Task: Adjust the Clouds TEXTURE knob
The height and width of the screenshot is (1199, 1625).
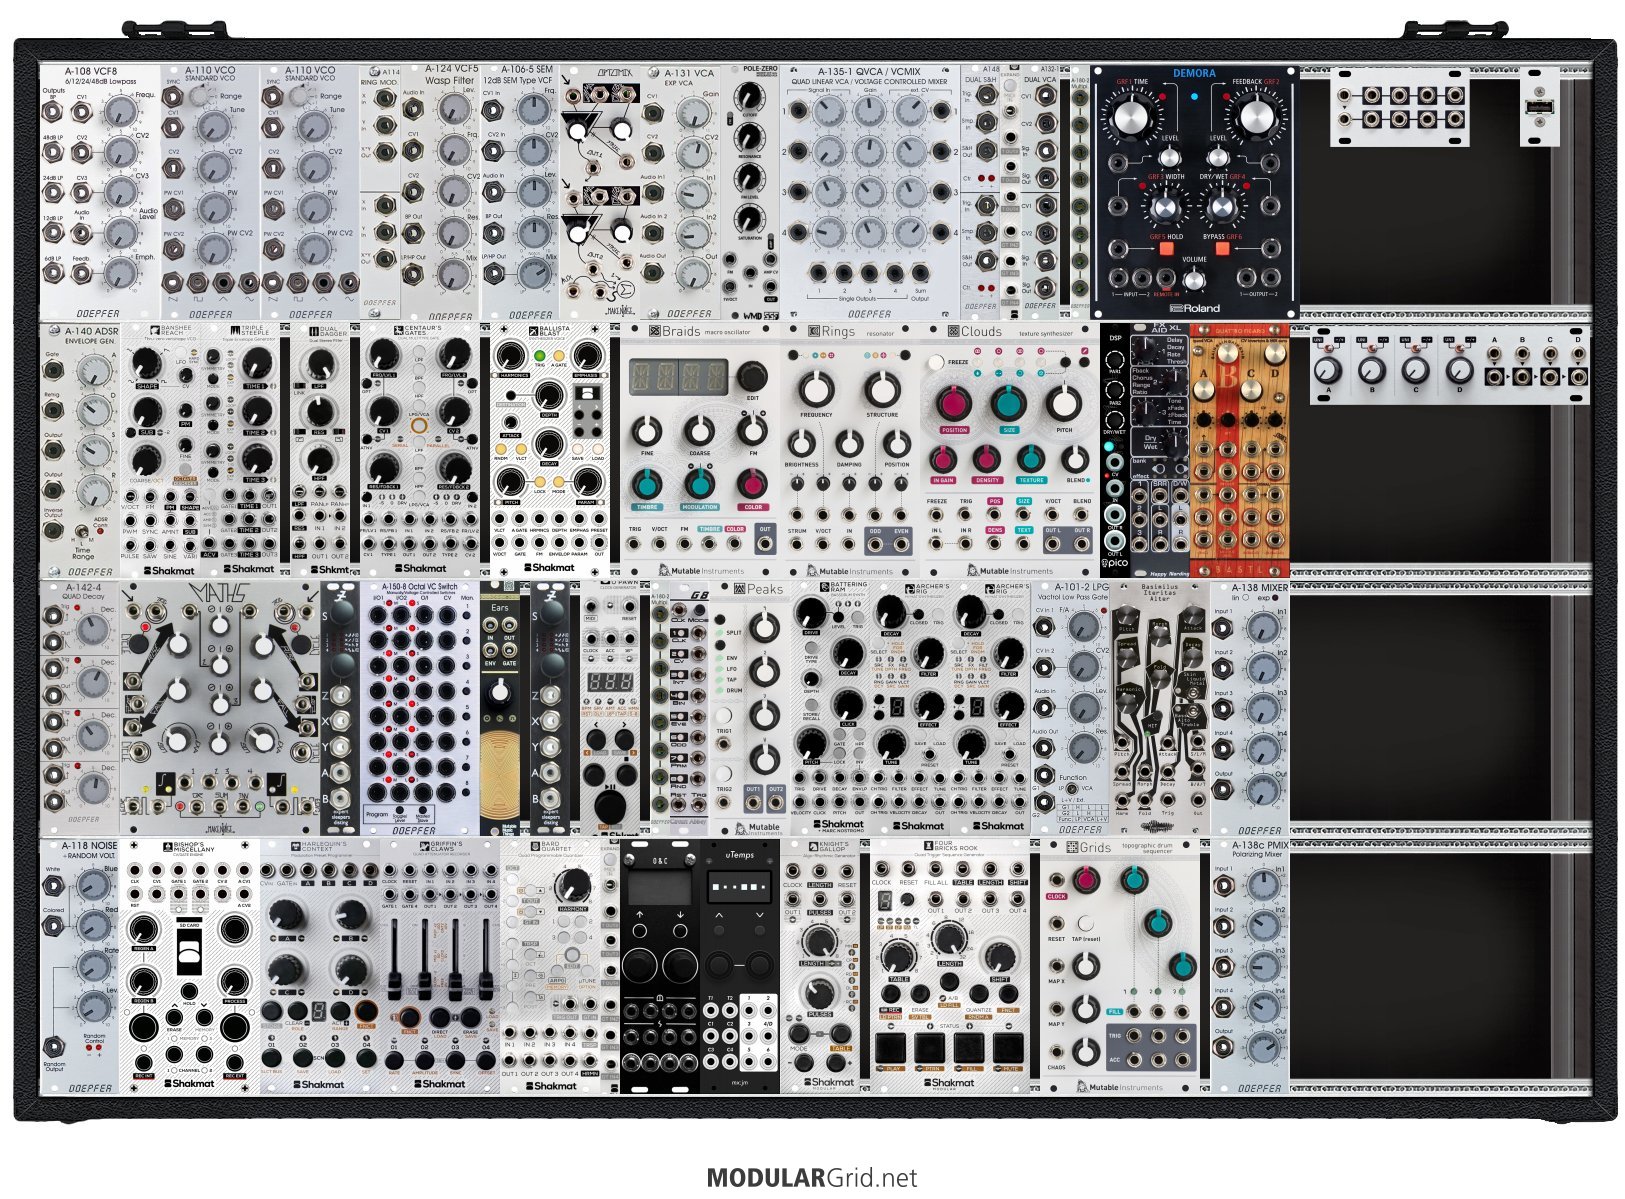Action: [x=1031, y=458]
